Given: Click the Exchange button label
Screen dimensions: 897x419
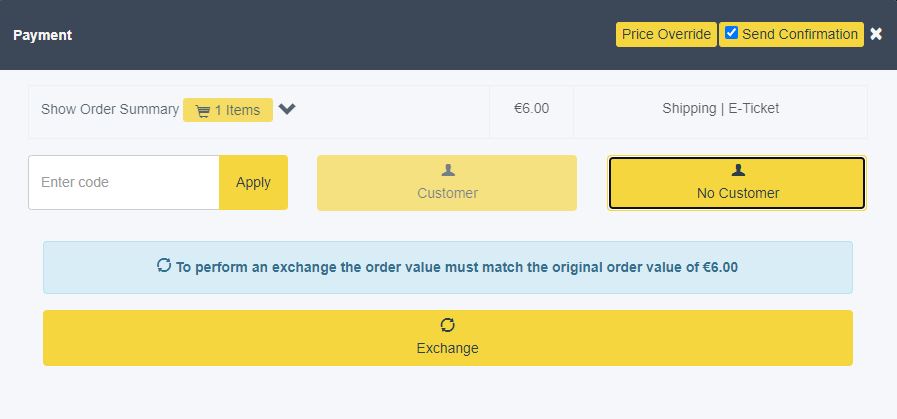Looking at the screenshot, I should (x=447, y=348).
